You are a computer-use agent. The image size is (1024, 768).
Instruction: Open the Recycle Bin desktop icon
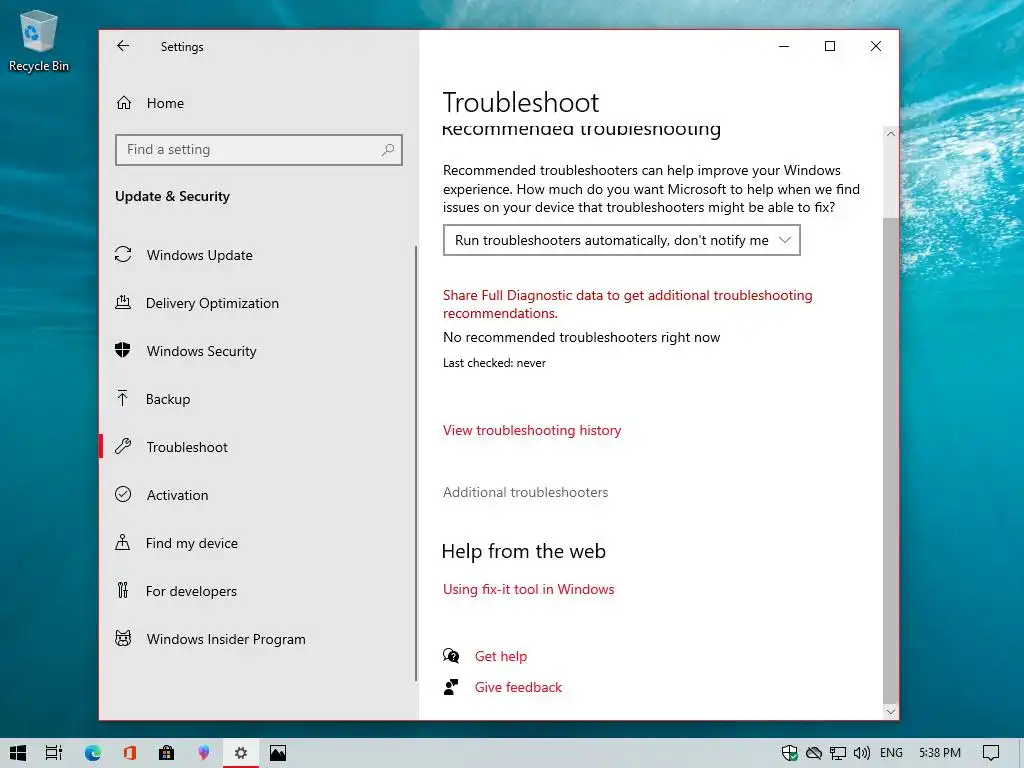click(39, 41)
